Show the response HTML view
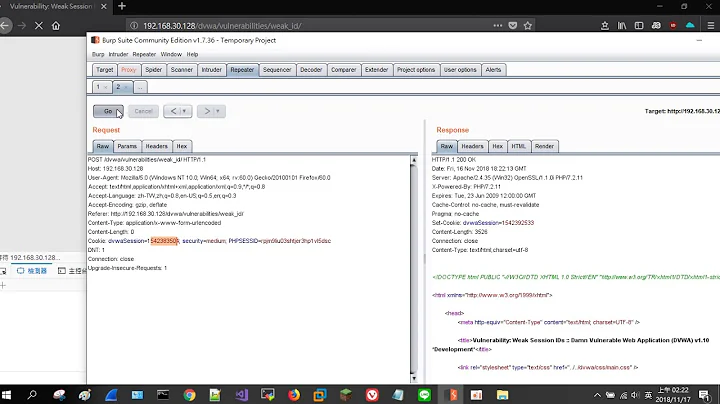 tap(518, 146)
